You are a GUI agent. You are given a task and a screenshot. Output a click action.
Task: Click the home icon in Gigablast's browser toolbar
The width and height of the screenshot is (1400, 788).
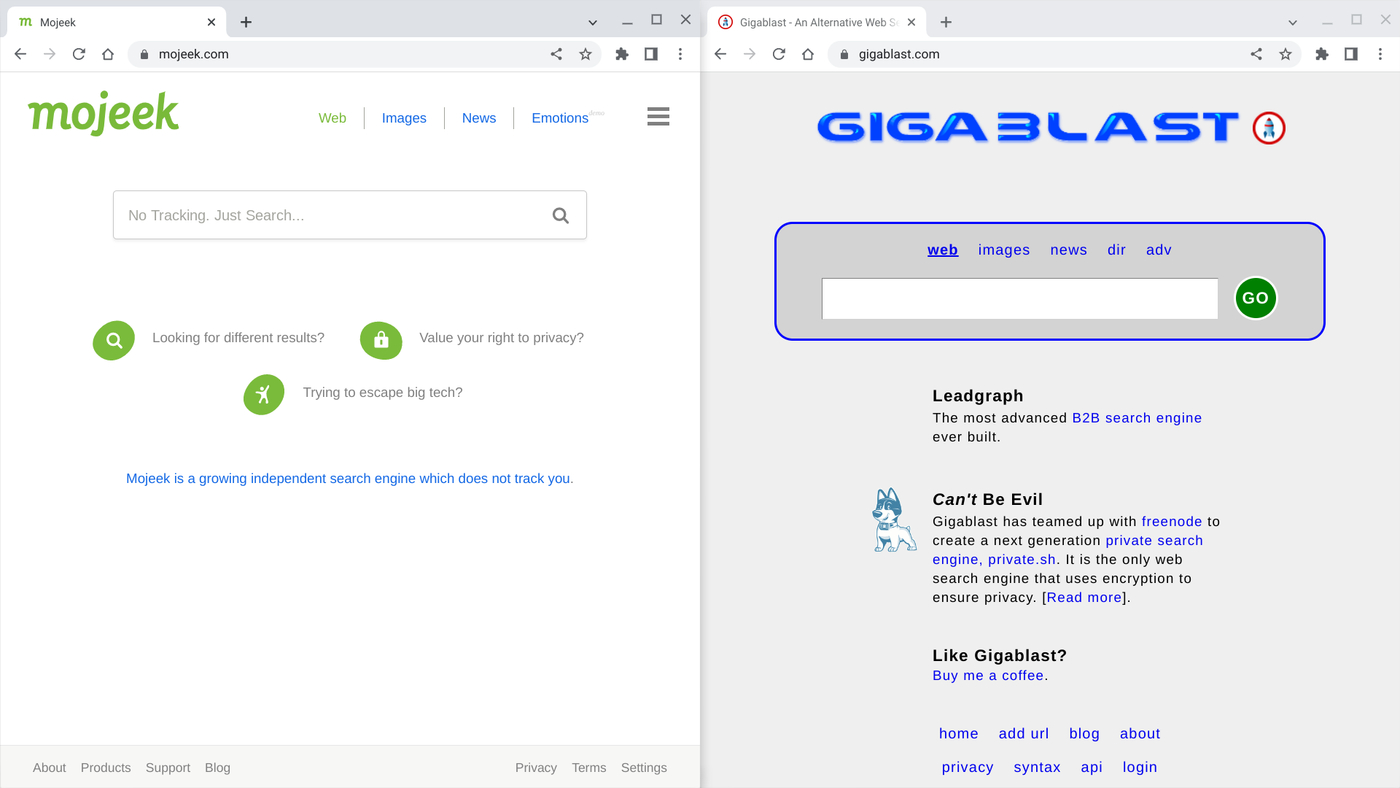808,54
